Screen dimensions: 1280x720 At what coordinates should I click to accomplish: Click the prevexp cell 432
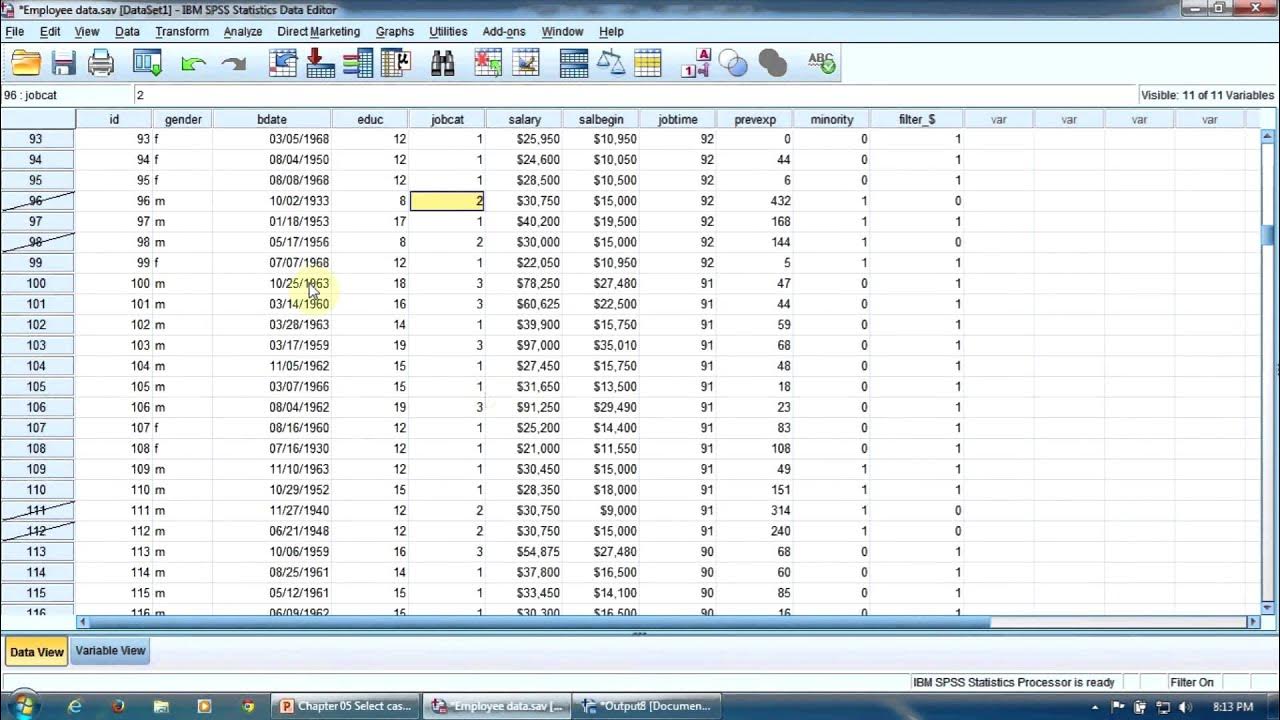click(755, 201)
